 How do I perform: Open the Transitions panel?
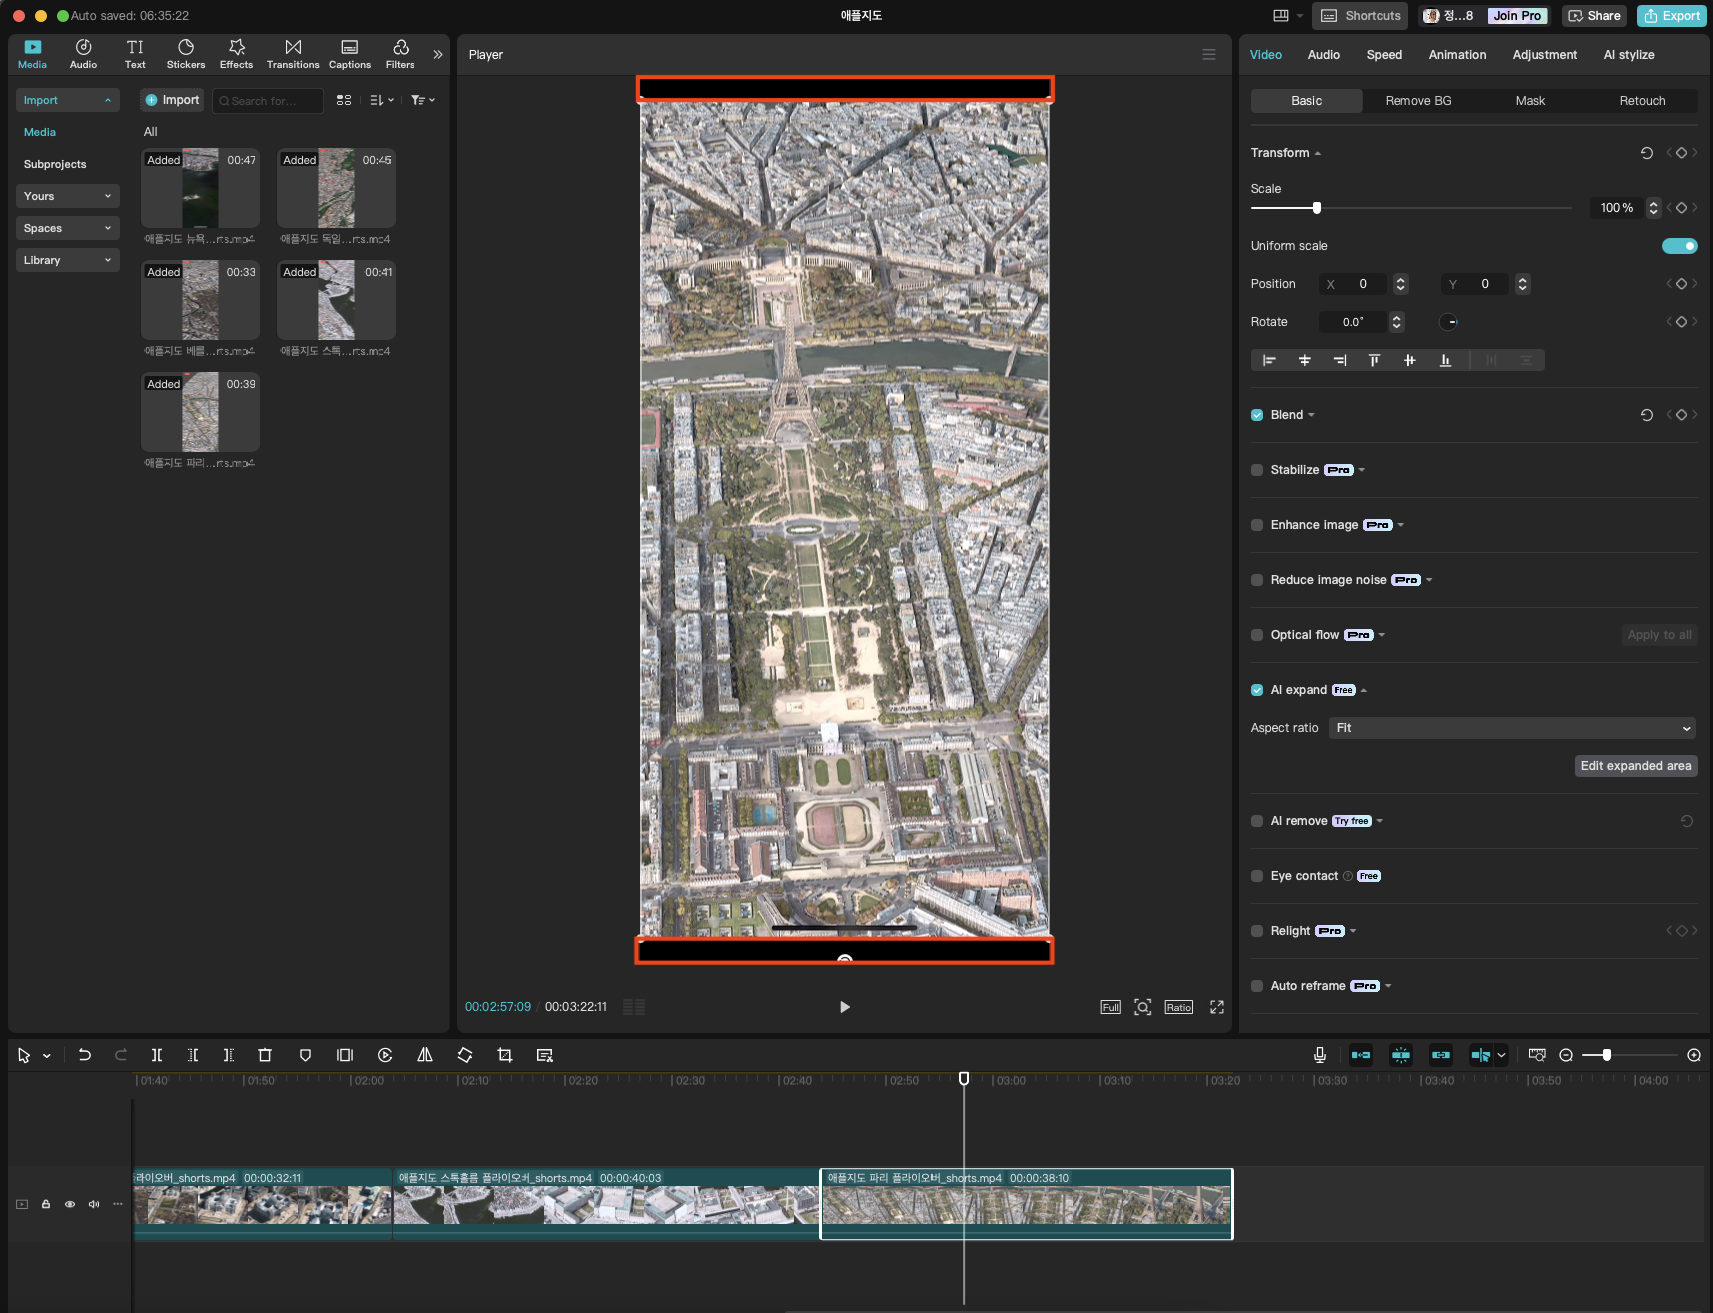coord(293,54)
